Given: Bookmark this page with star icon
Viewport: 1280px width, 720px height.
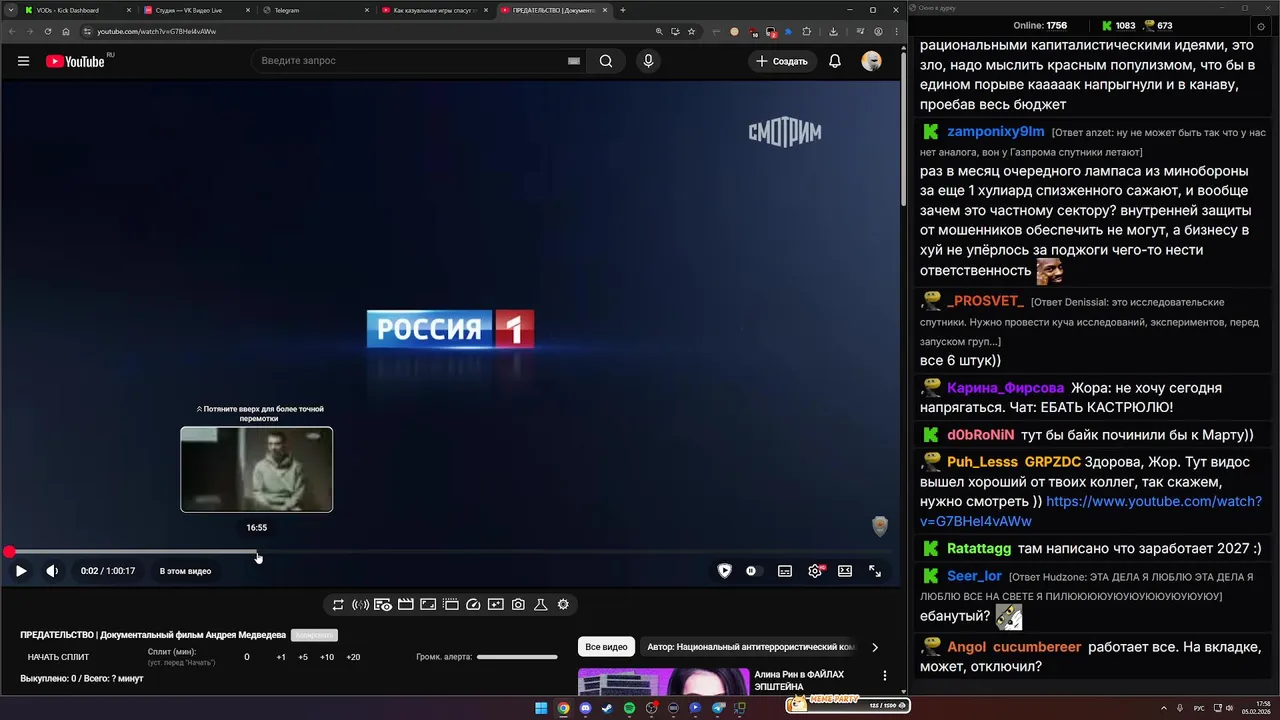Looking at the screenshot, I should point(691,31).
